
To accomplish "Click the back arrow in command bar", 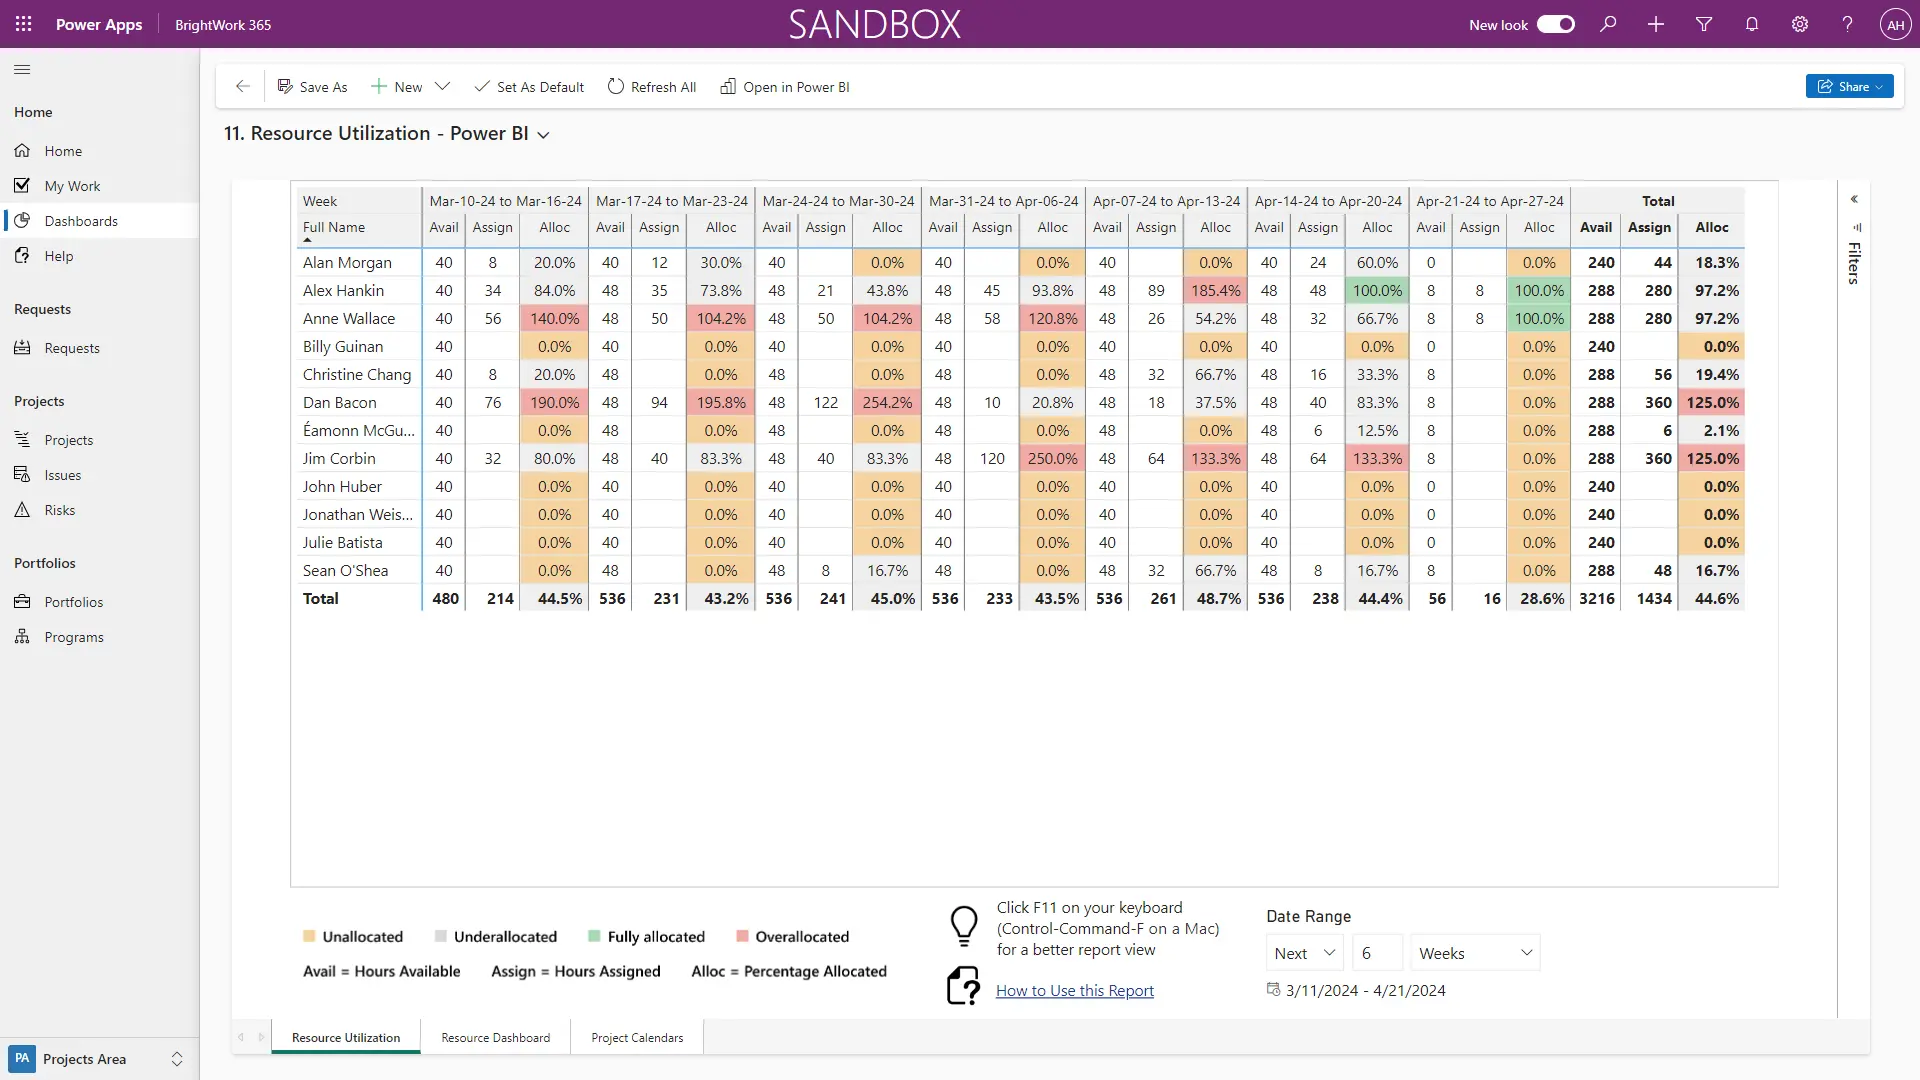I will [x=242, y=87].
